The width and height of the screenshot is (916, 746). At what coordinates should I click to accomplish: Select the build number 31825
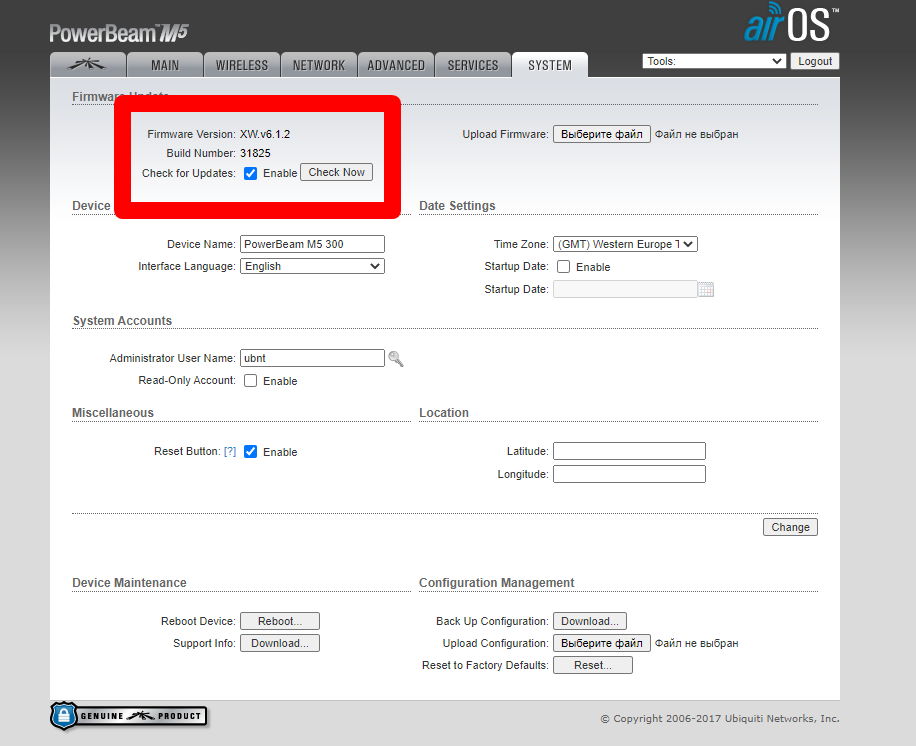click(255, 153)
